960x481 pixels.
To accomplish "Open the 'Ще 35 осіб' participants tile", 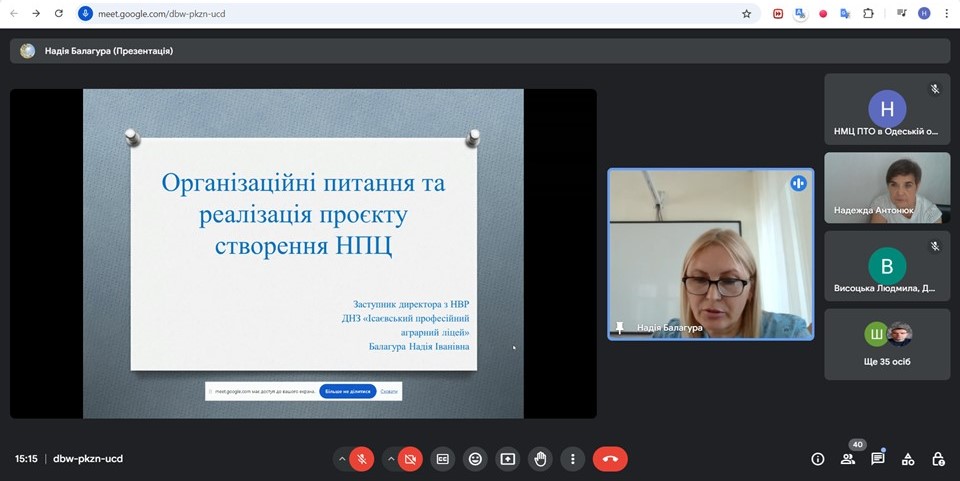I will point(887,344).
